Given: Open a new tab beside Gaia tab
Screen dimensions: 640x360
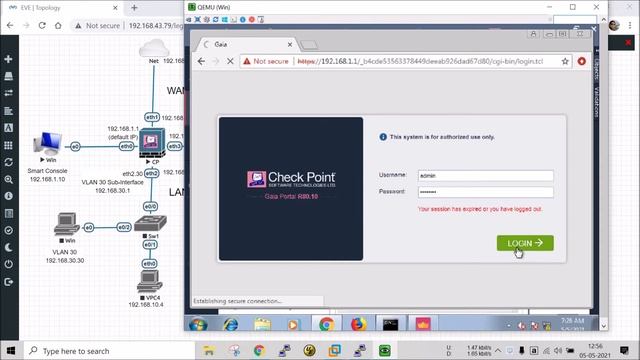Looking at the screenshot, I should [x=309, y=44].
